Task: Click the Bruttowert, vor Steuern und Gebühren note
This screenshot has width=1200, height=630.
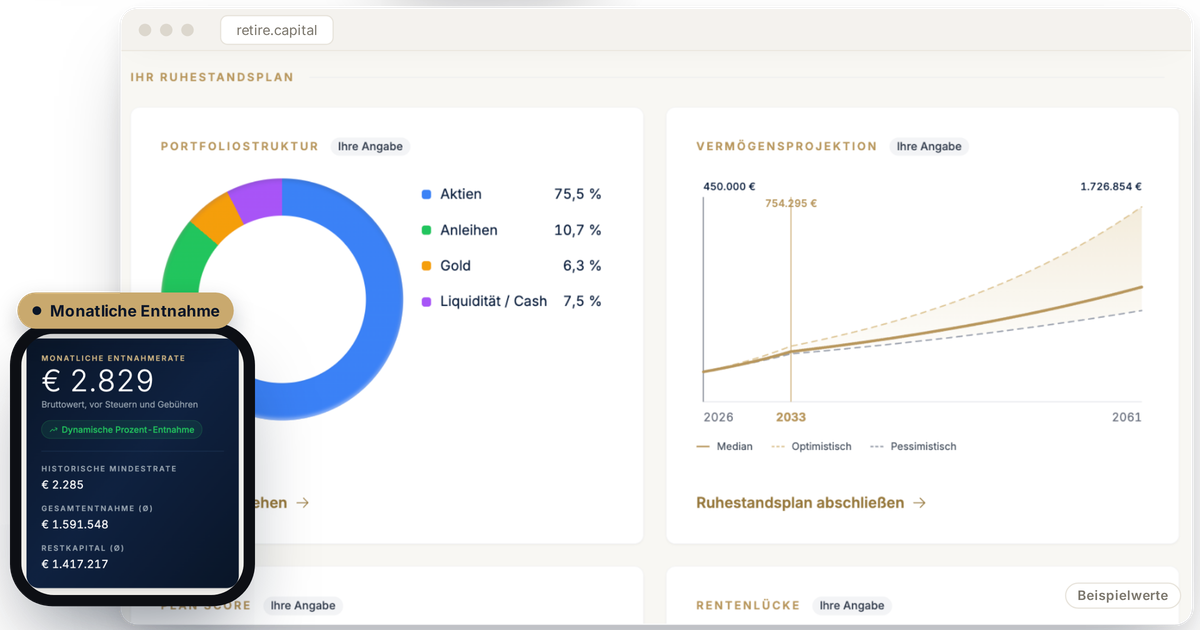Action: click(x=119, y=405)
